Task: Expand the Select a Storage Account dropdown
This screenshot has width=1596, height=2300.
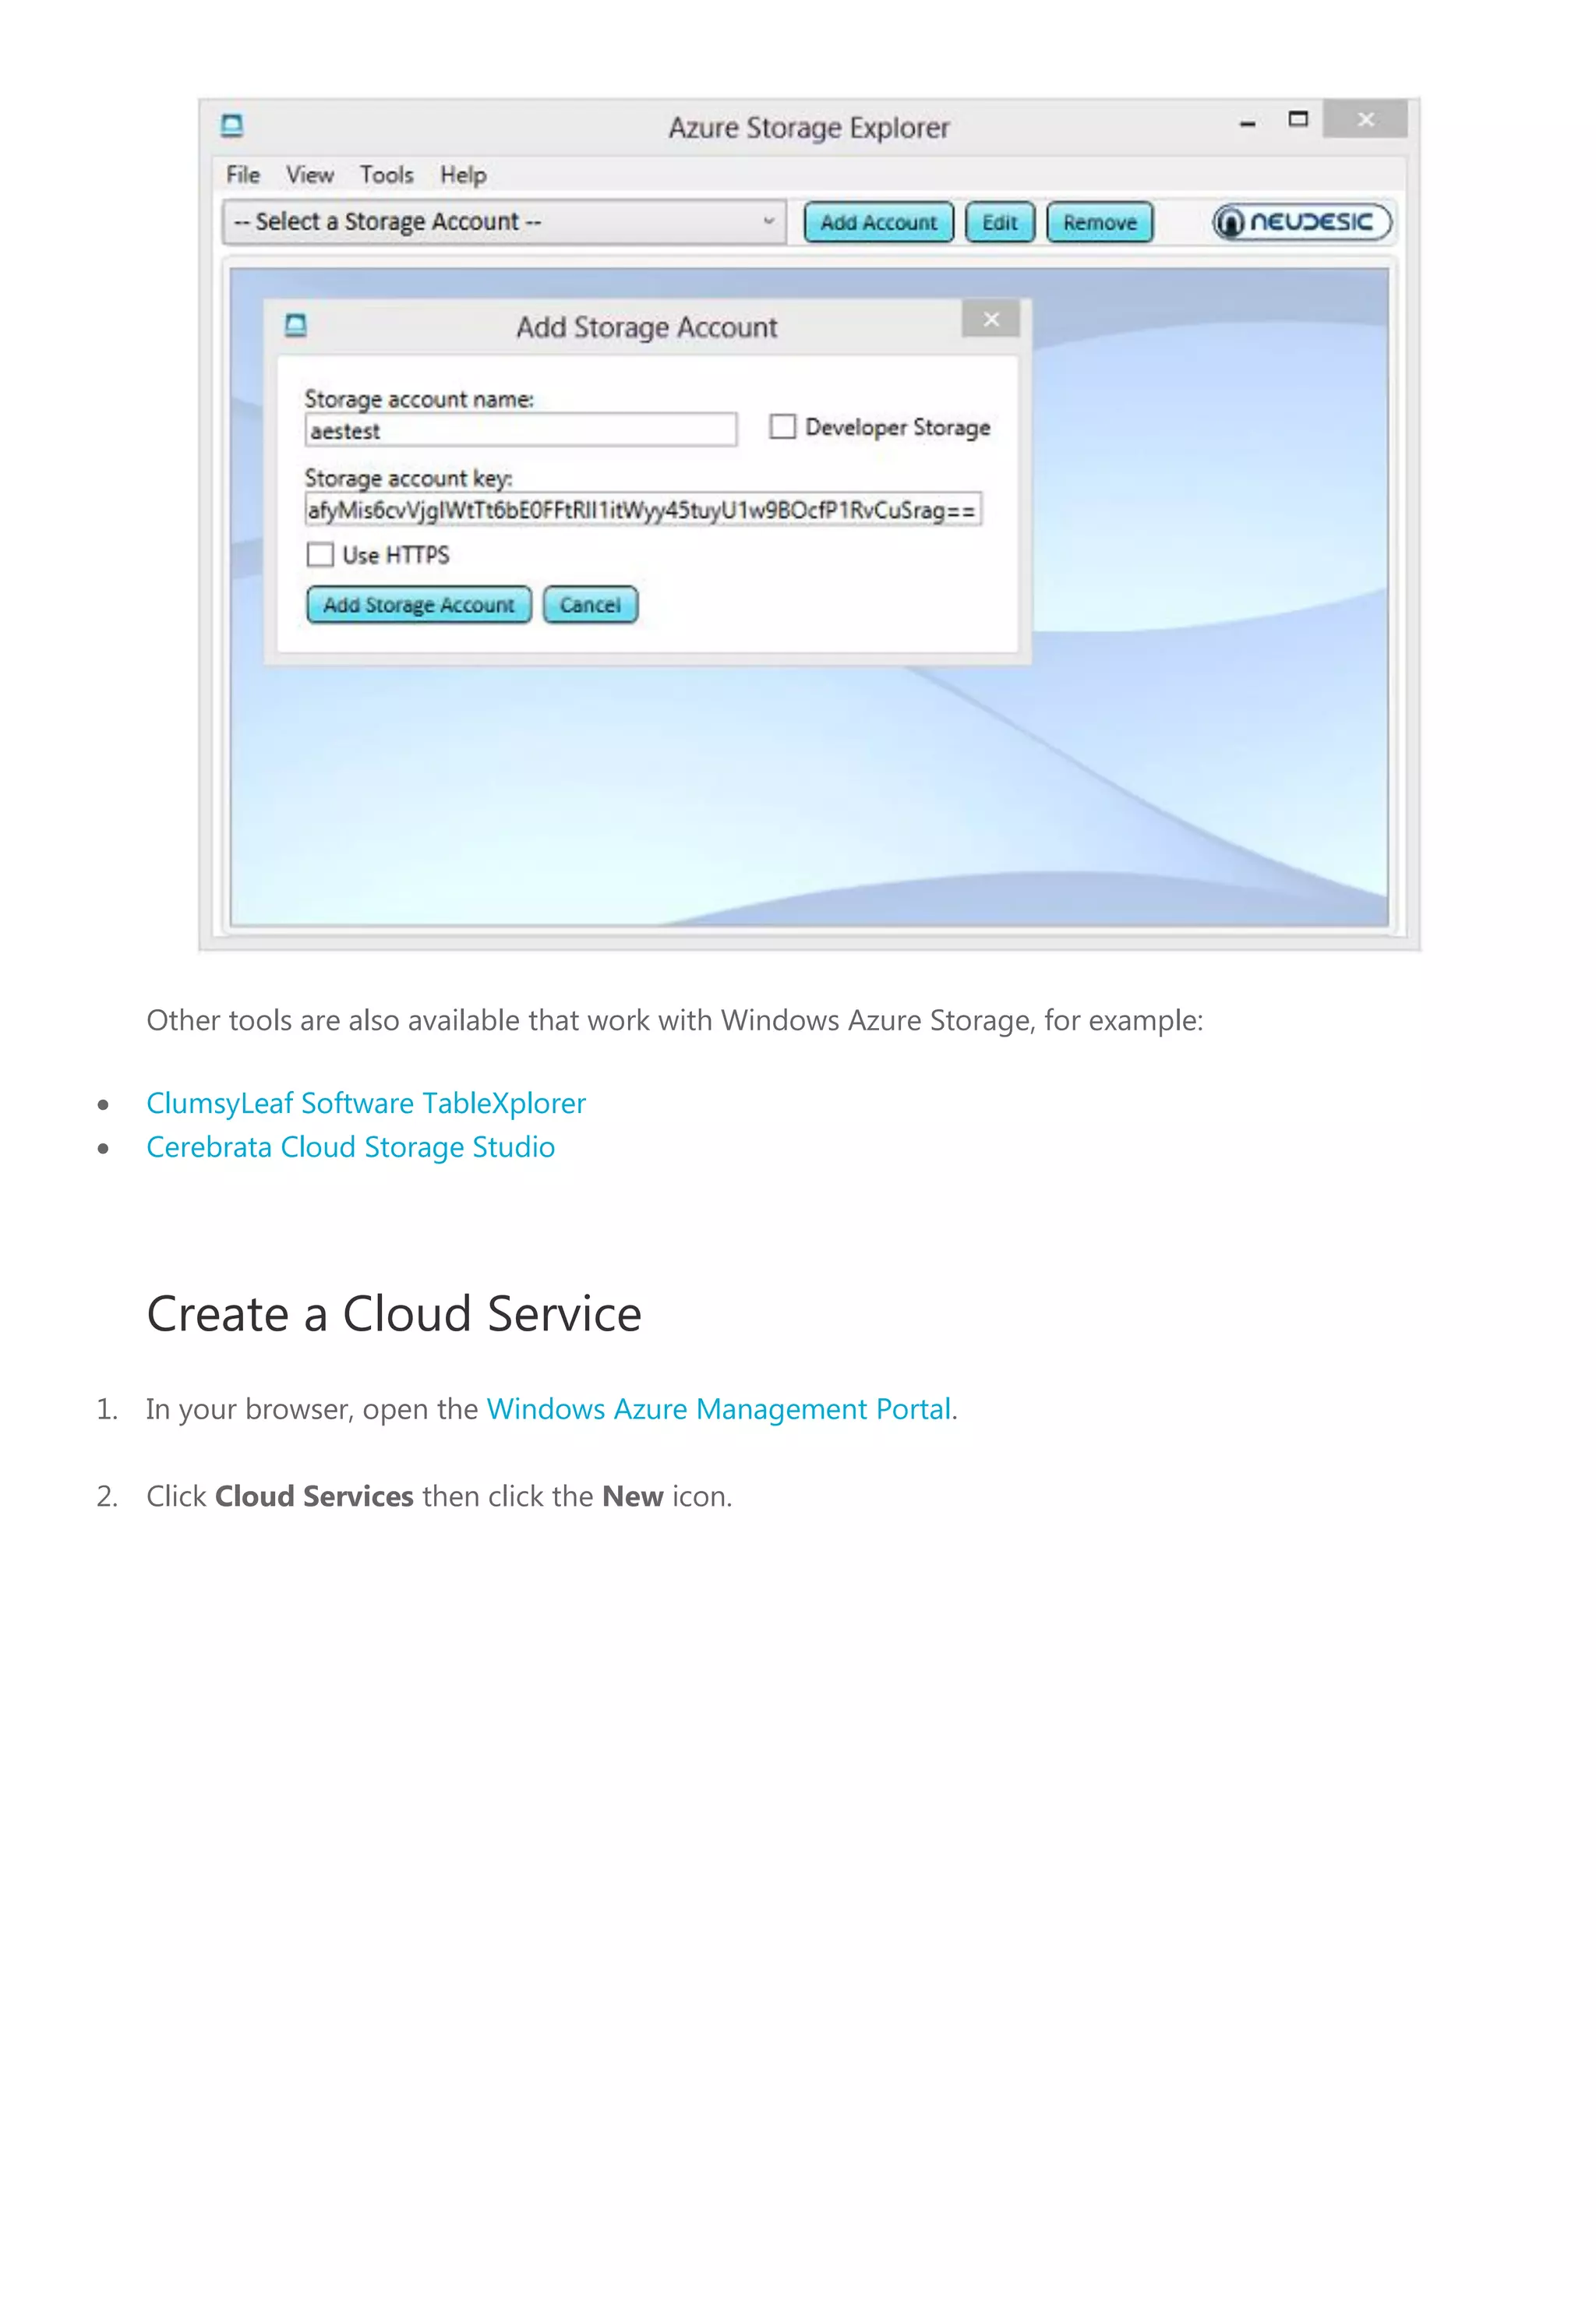Action: [x=504, y=222]
